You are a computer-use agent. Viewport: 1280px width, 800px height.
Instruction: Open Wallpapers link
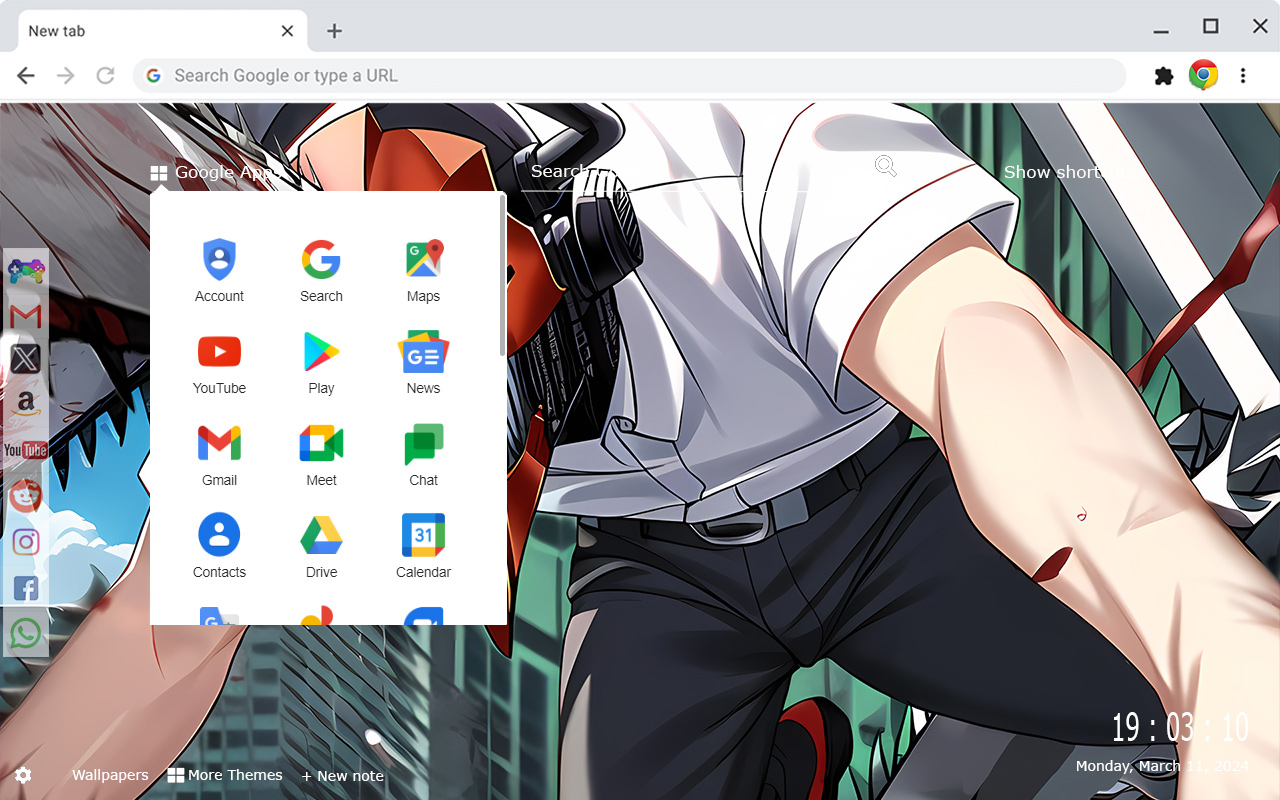pyautogui.click(x=110, y=775)
